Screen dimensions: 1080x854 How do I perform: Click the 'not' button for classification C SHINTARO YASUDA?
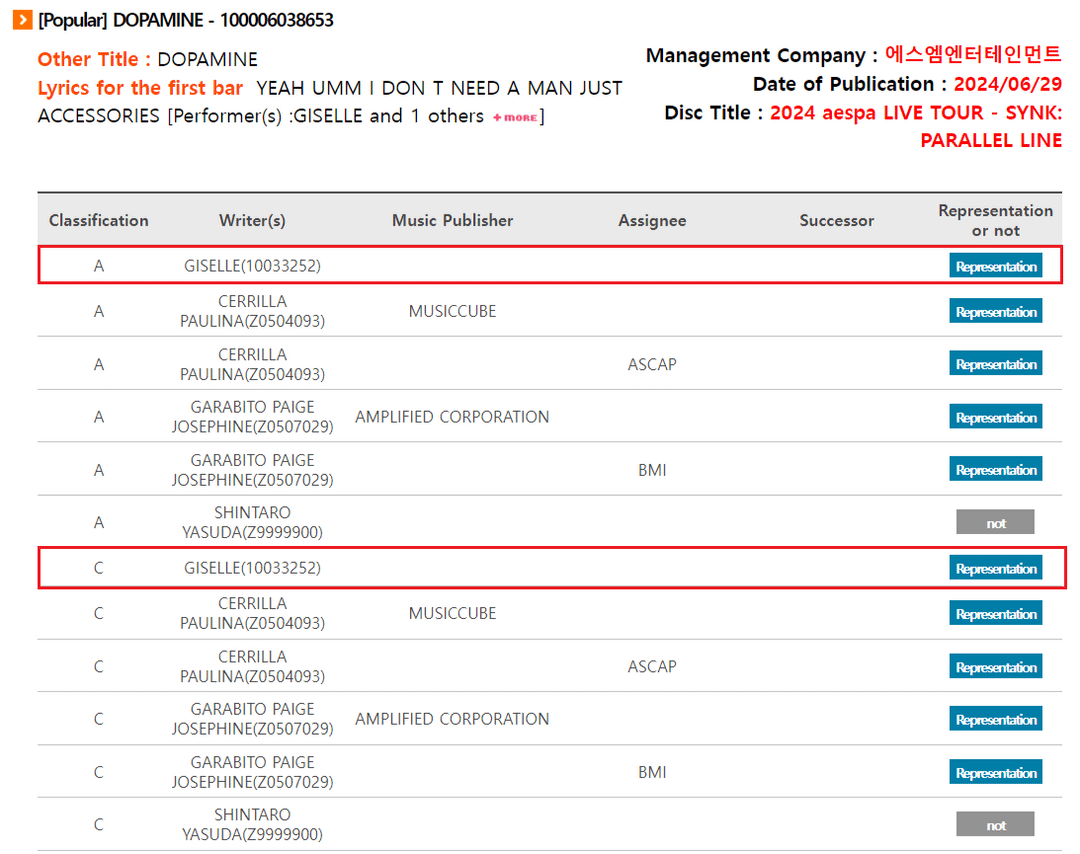tap(995, 825)
